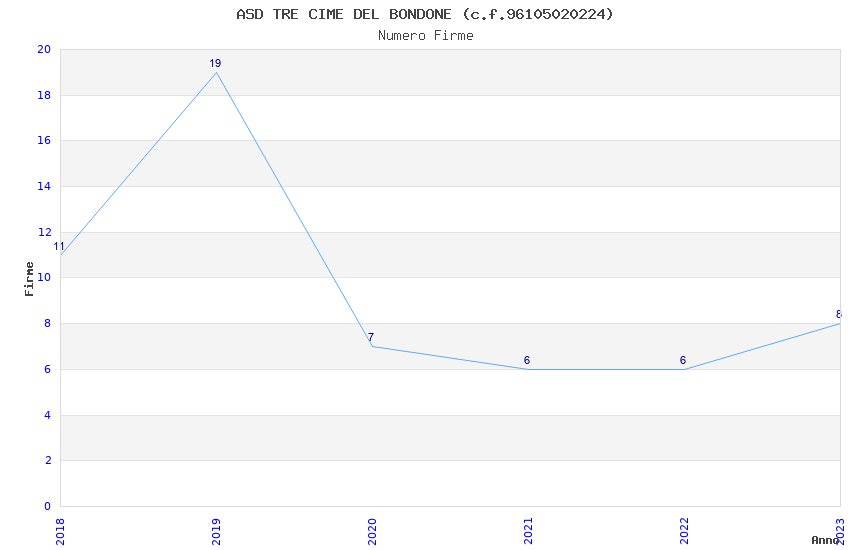Click the x-axis year label '2019'
This screenshot has height=550, width=850.
tap(216, 531)
